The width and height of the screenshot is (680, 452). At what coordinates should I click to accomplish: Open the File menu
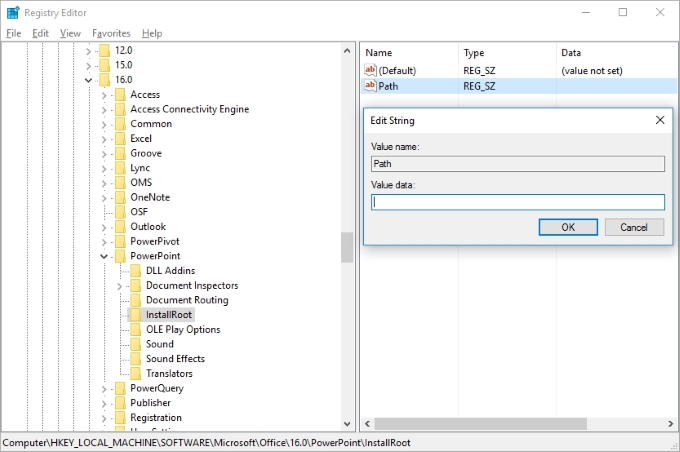click(x=13, y=33)
